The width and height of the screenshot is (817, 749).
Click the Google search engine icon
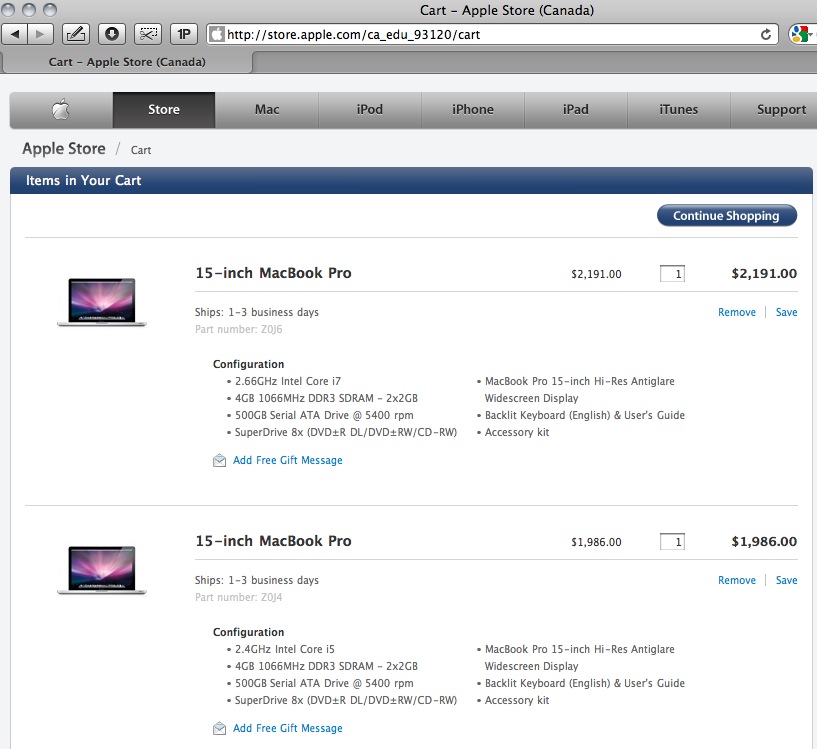coord(800,34)
